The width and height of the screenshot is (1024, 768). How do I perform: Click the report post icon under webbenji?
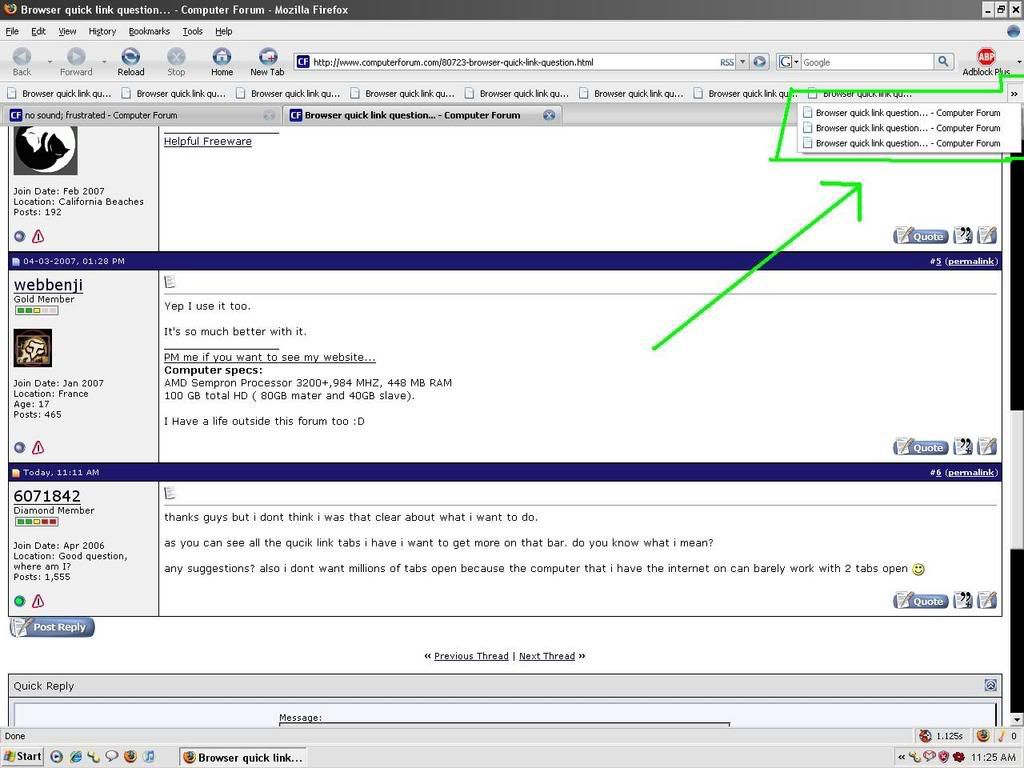38,448
